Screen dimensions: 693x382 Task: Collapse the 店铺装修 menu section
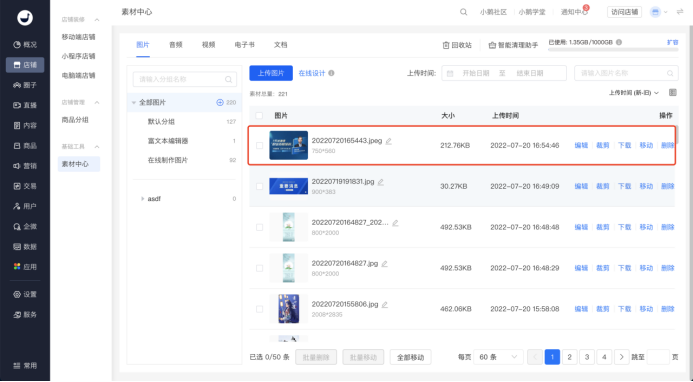(97, 20)
